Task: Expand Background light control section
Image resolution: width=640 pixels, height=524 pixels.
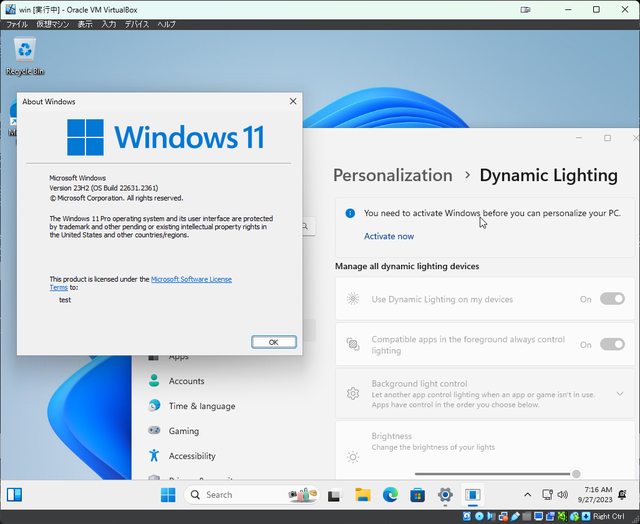Action: tap(620, 394)
